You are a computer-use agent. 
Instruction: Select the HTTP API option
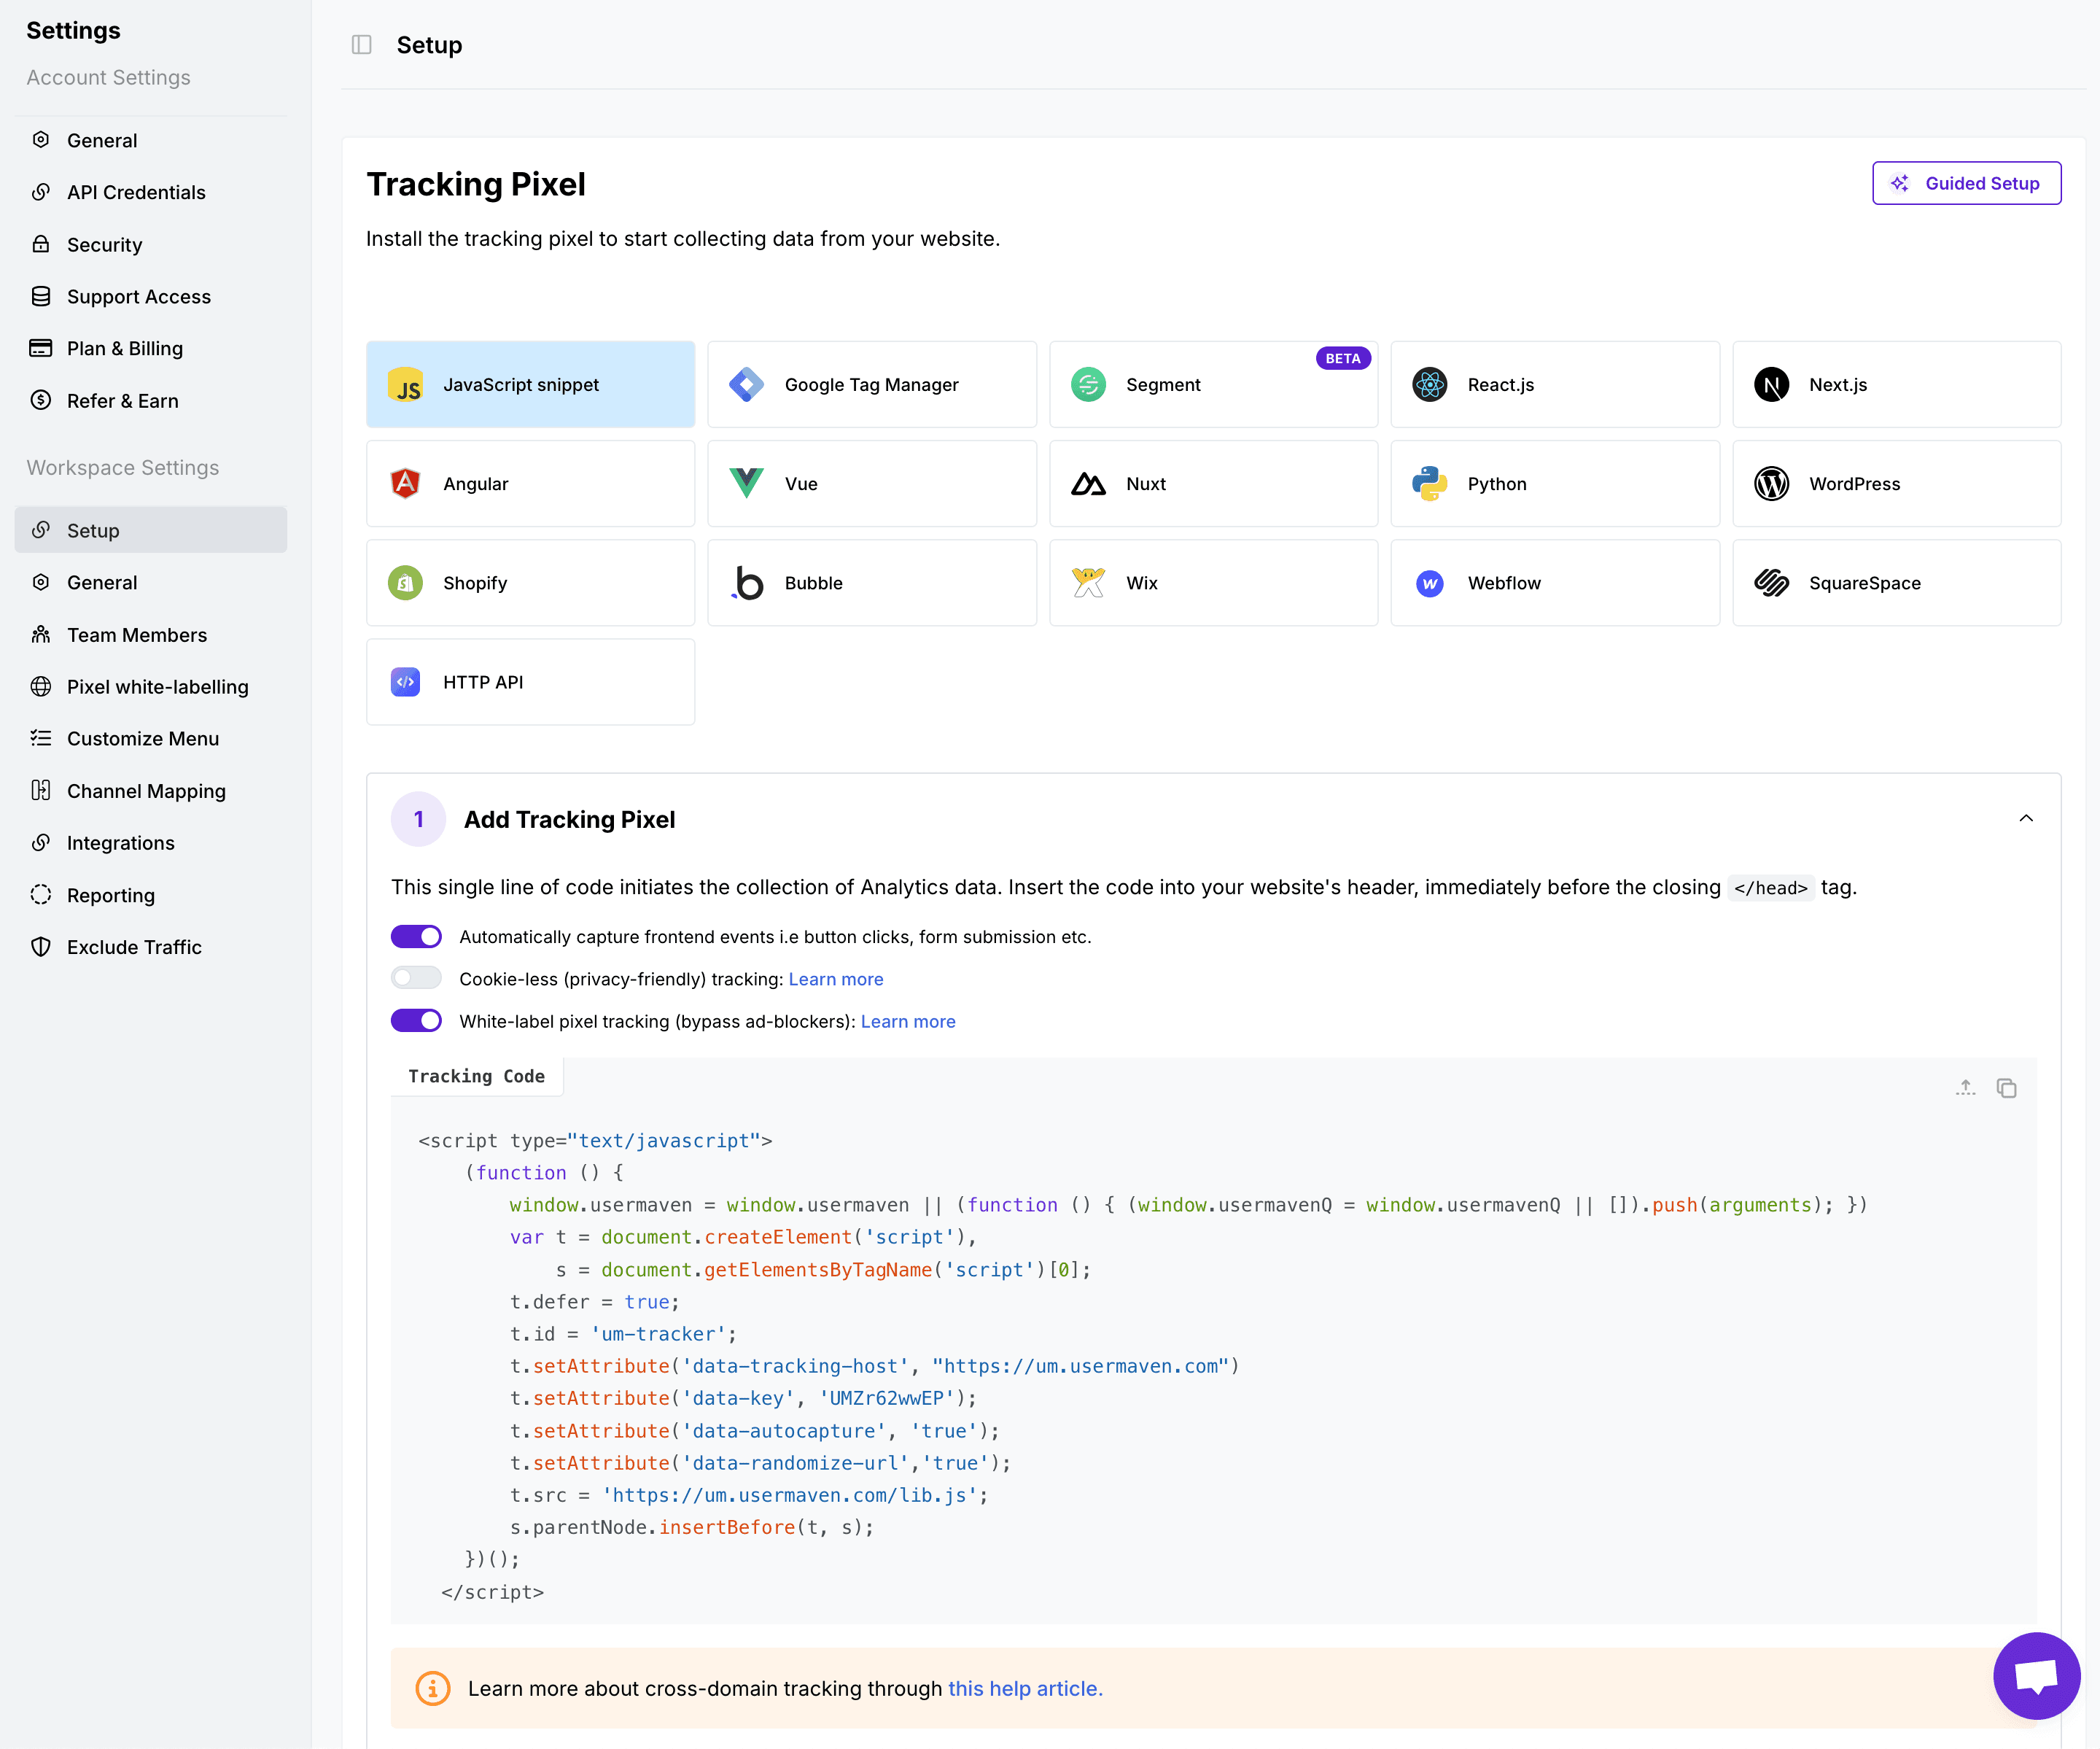[x=530, y=682]
